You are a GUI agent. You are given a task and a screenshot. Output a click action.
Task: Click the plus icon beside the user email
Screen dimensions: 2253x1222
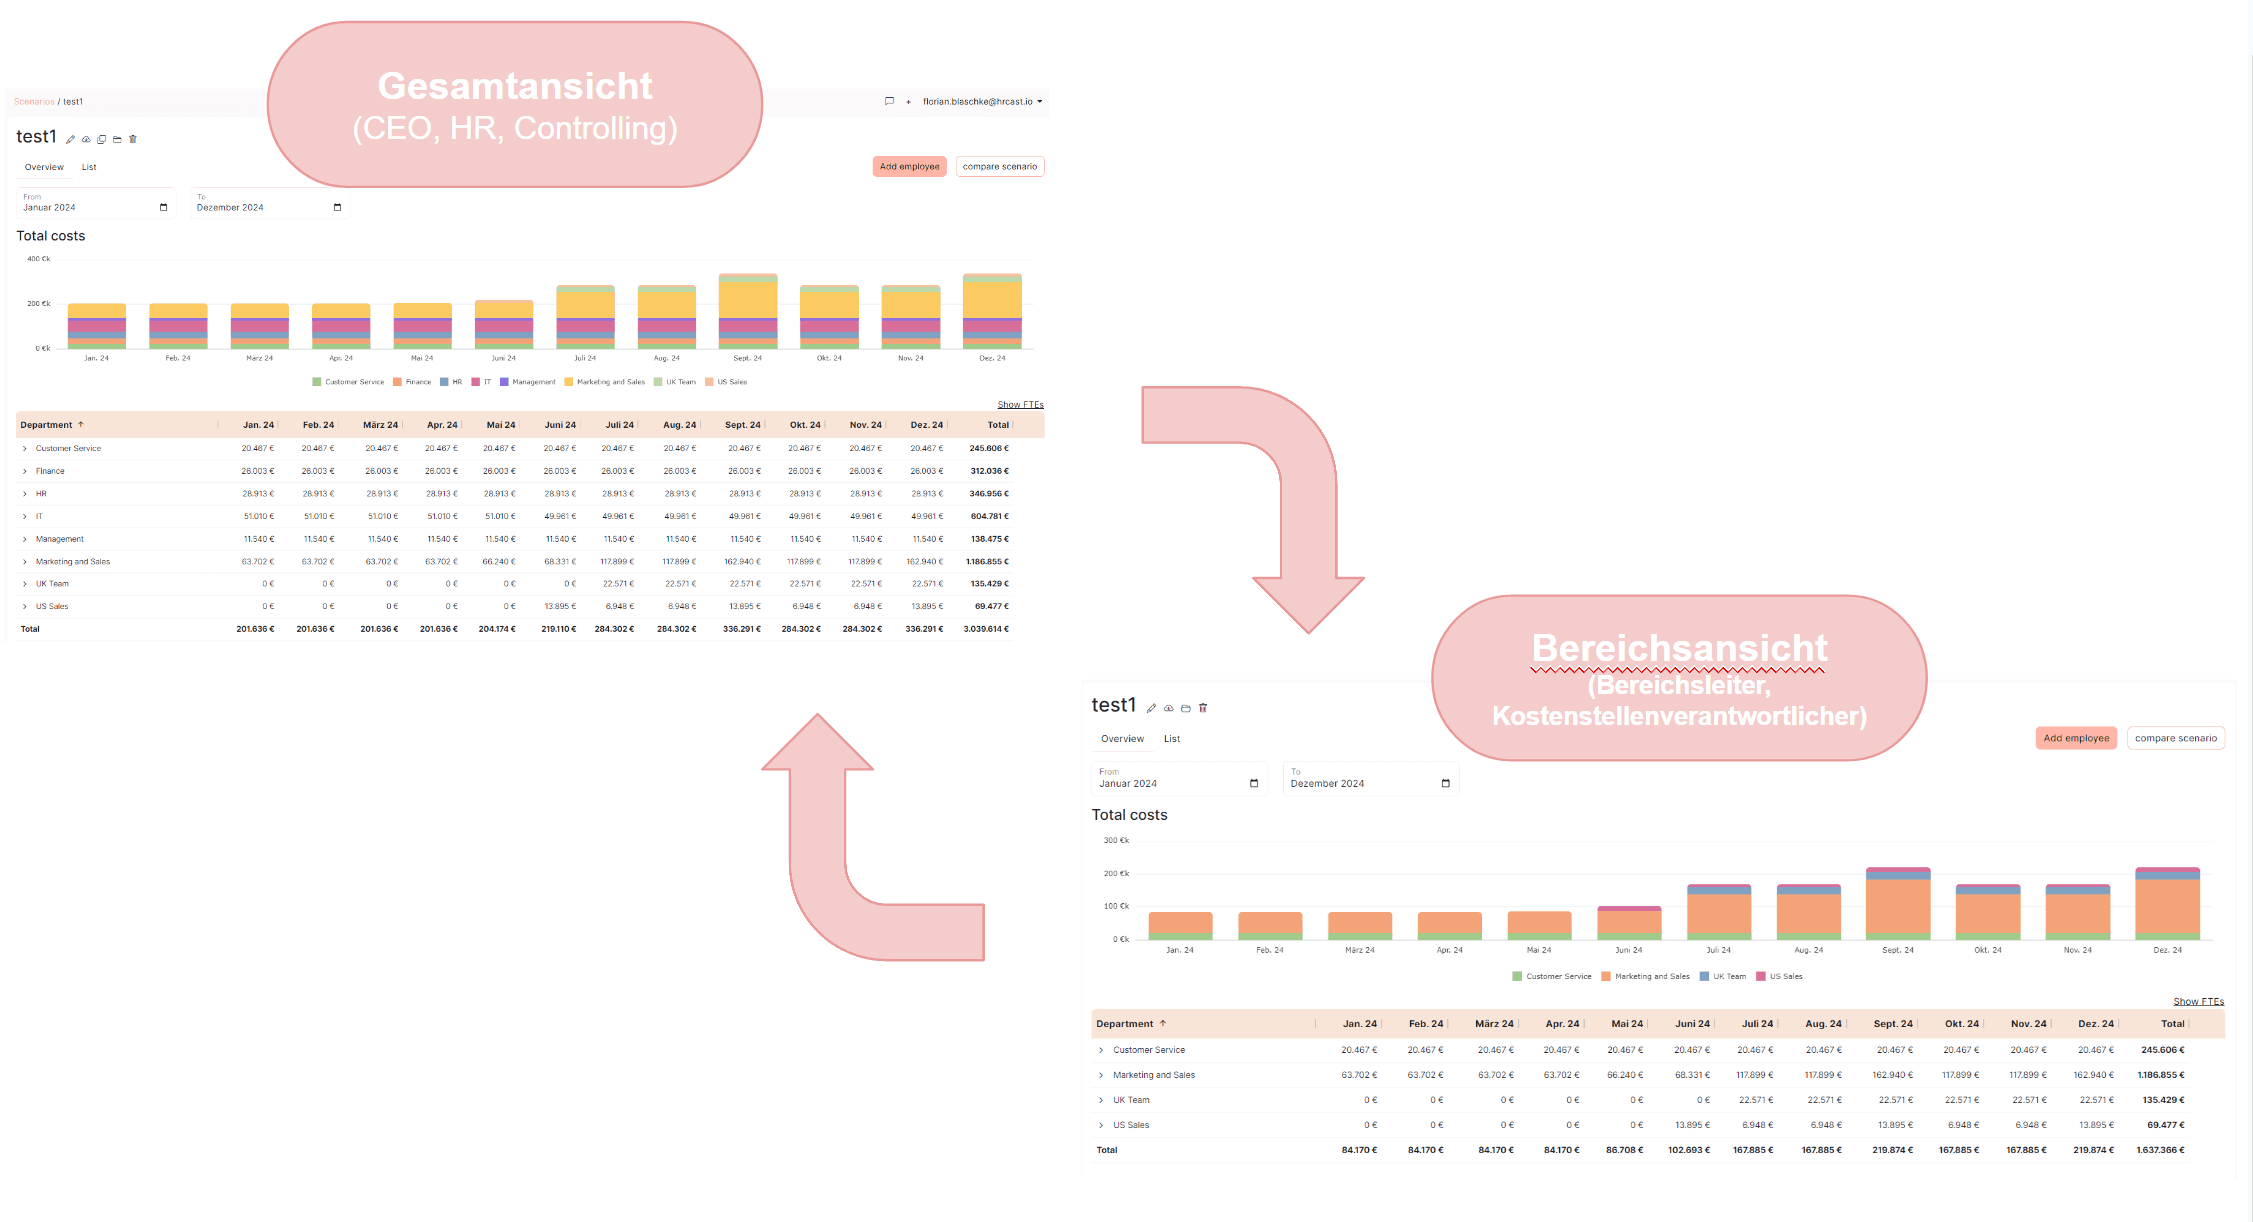click(908, 102)
